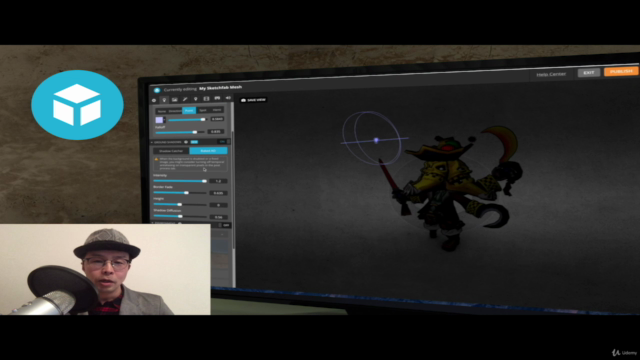Open the Animation film-strip icon tab

(x=206, y=98)
